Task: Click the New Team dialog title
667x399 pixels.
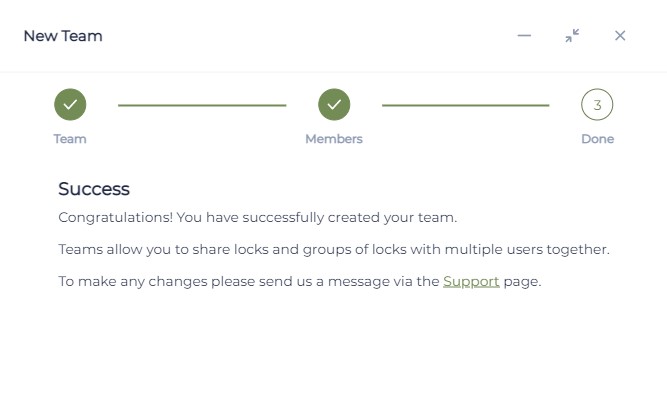Action: [x=63, y=36]
